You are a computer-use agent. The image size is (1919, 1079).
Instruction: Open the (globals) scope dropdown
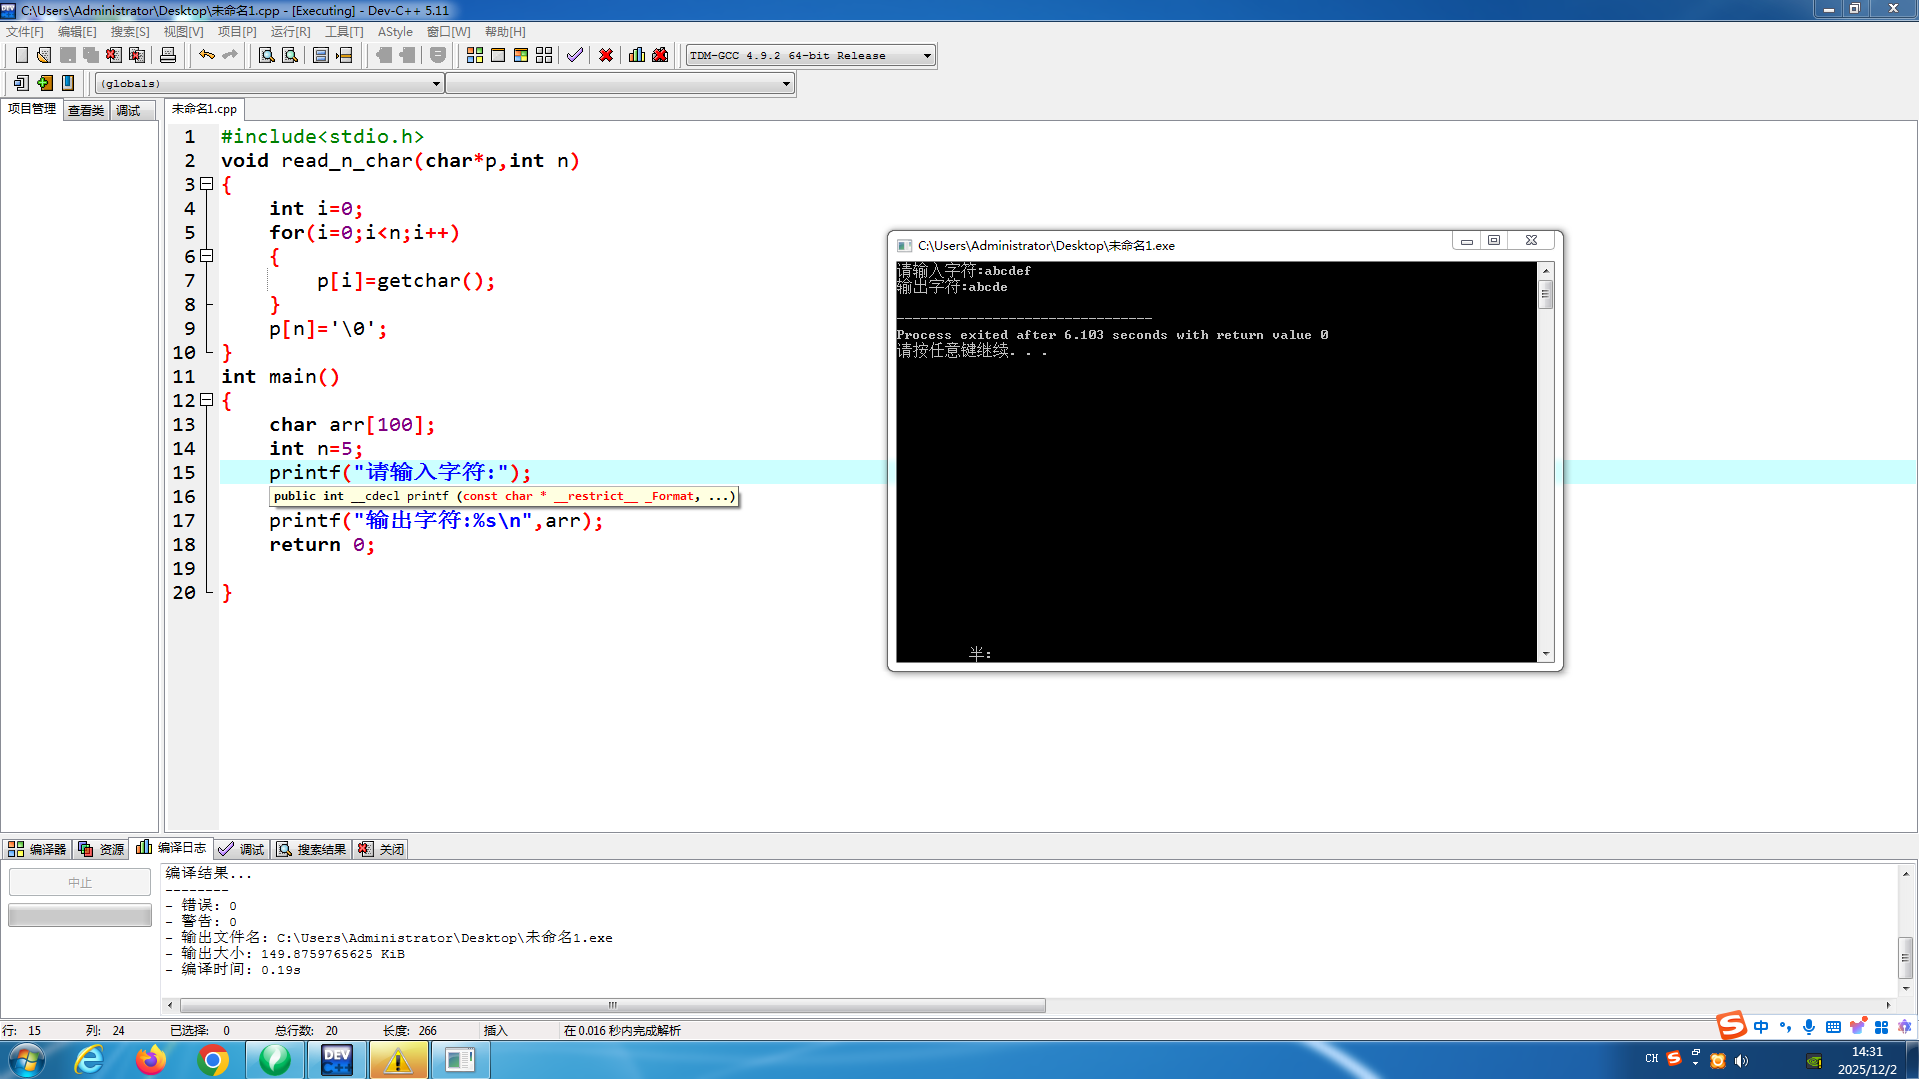[x=270, y=84]
